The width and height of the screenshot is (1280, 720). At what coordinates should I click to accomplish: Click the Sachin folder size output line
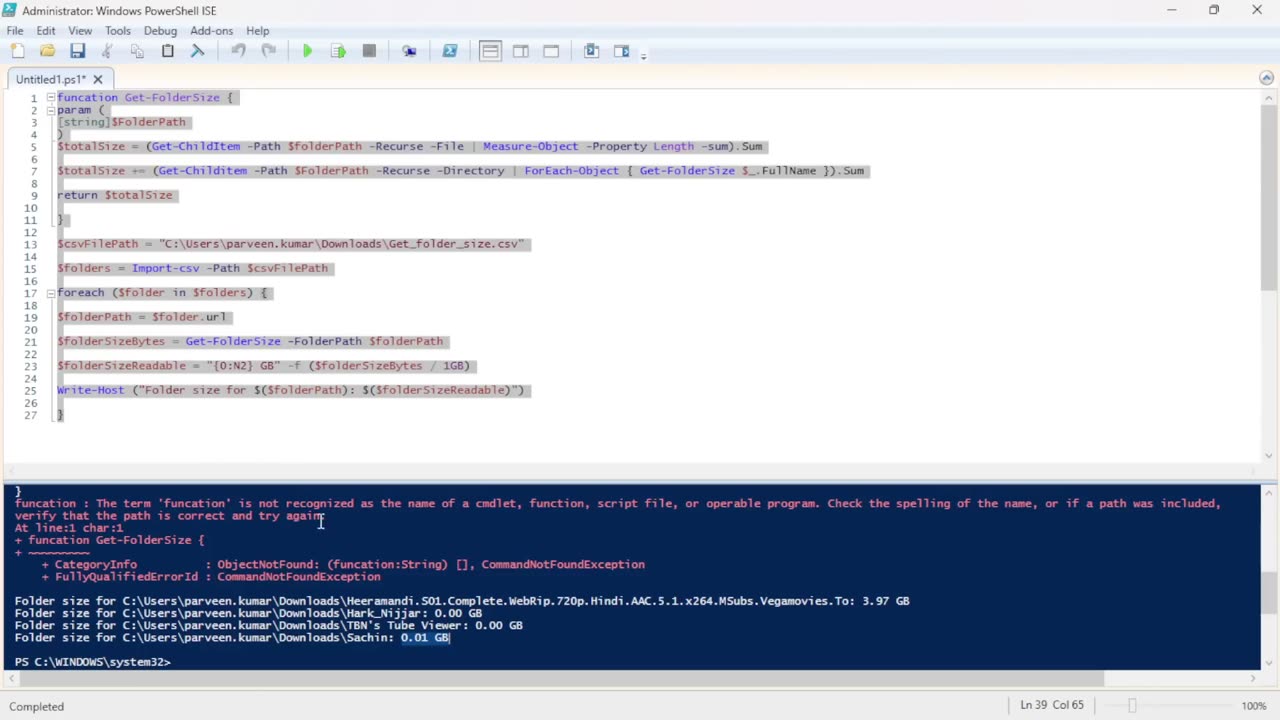click(232, 638)
